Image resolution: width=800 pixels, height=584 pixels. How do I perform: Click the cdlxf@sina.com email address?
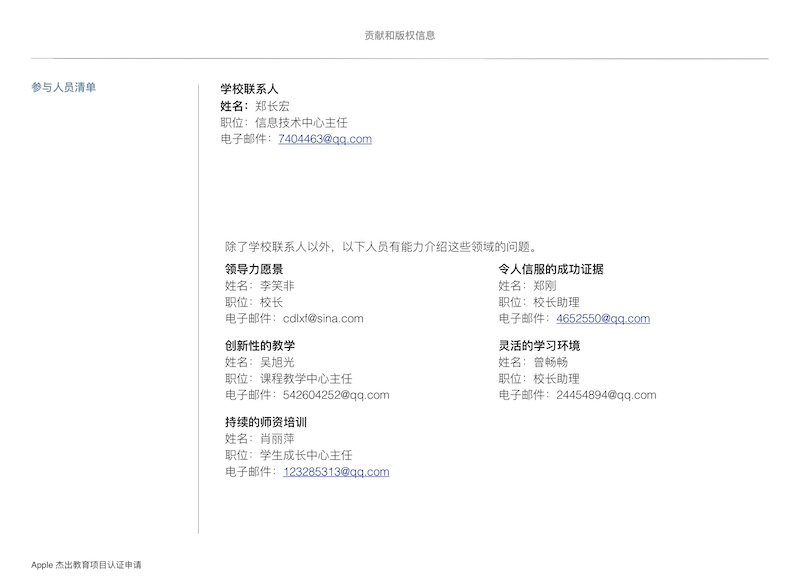pyautogui.click(x=323, y=319)
